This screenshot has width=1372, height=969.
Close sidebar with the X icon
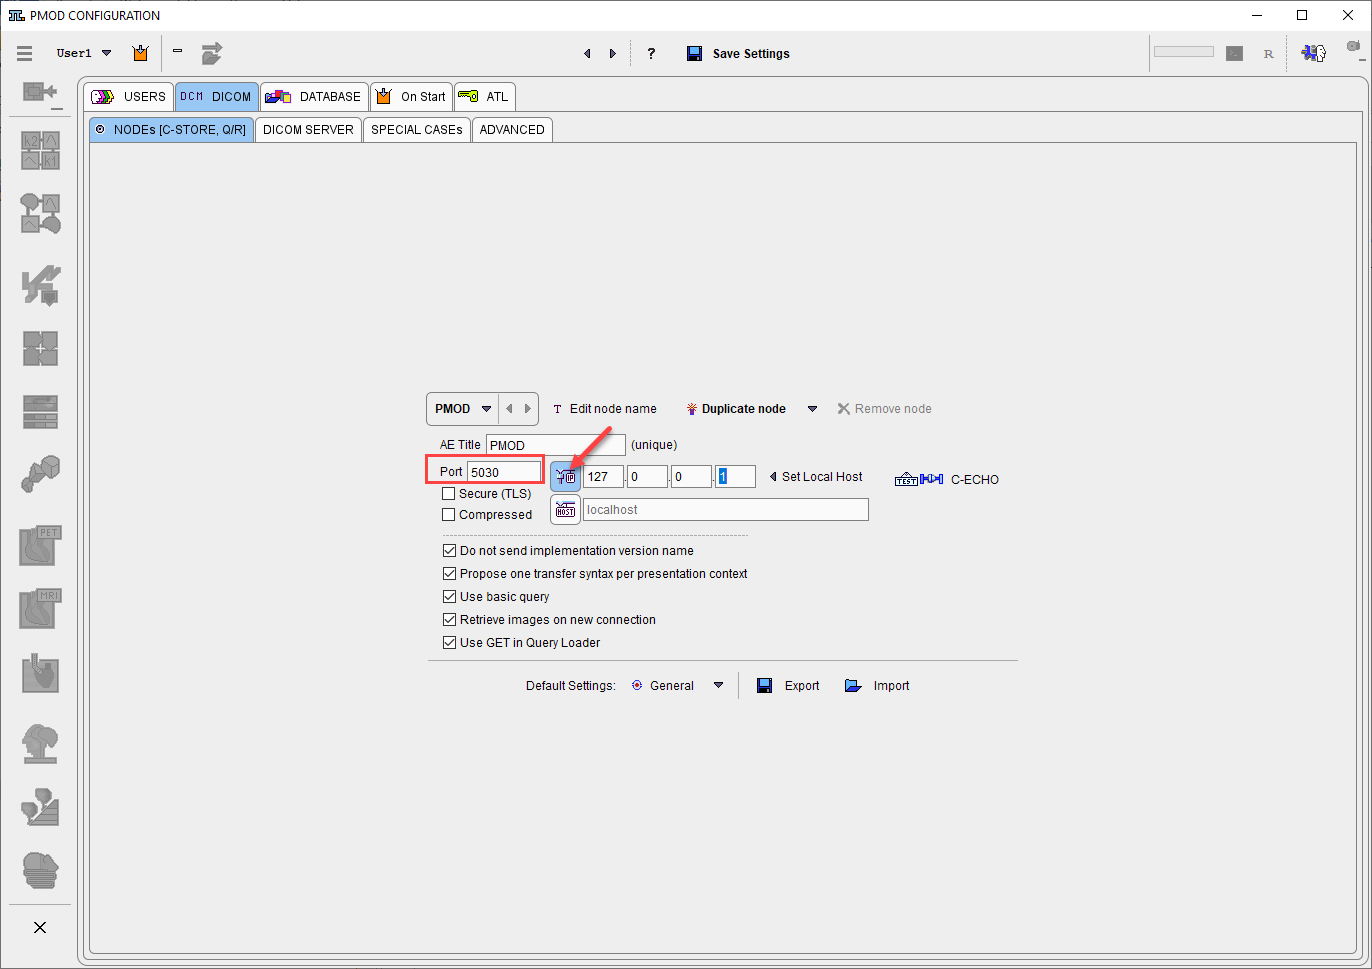tap(40, 928)
